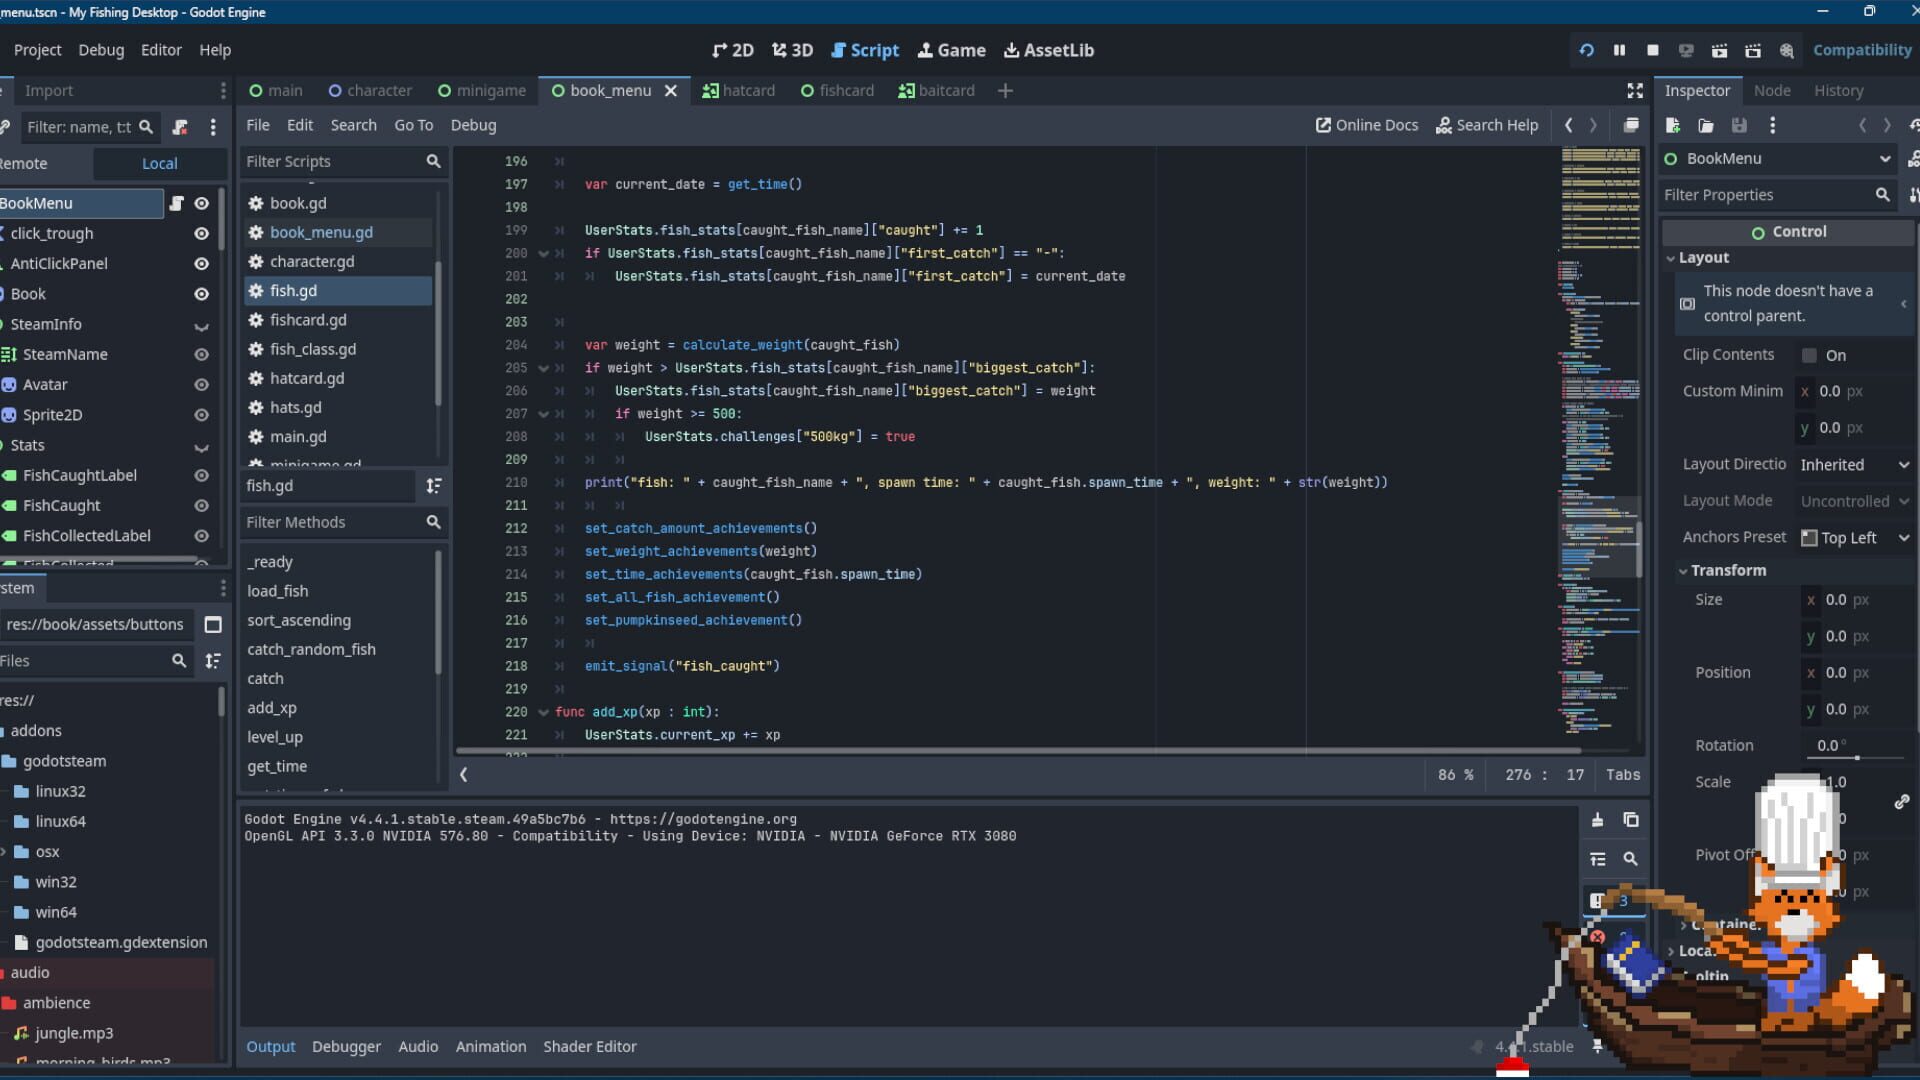
Task: Open the Anchors Preset dropdown
Action: (1852, 537)
